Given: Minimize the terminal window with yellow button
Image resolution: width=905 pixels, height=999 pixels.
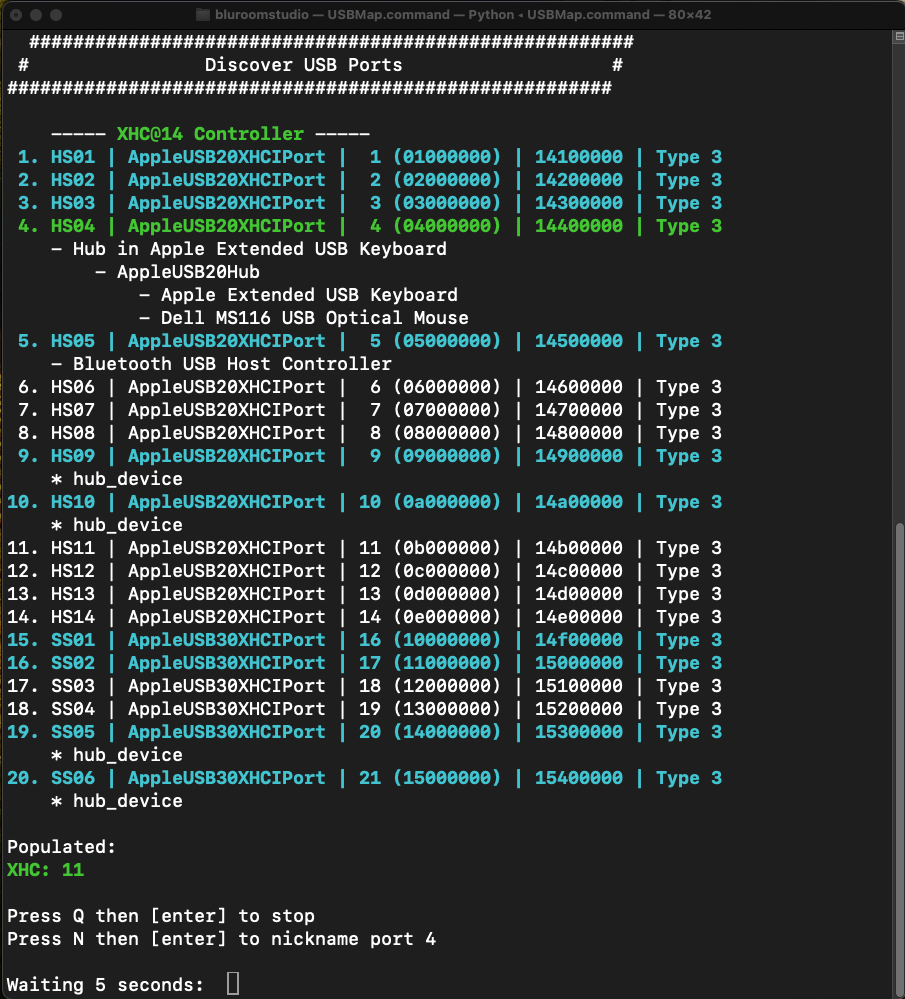Looking at the screenshot, I should click(x=37, y=15).
